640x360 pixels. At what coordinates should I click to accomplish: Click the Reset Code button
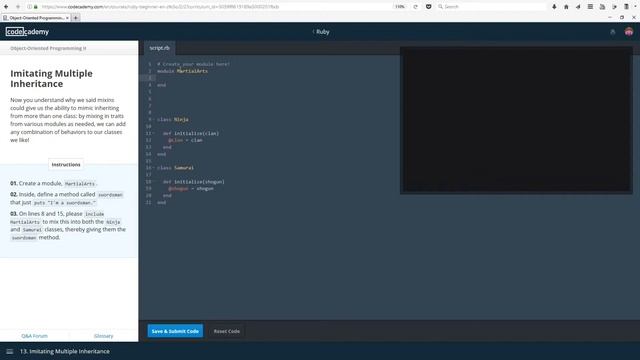point(227,331)
